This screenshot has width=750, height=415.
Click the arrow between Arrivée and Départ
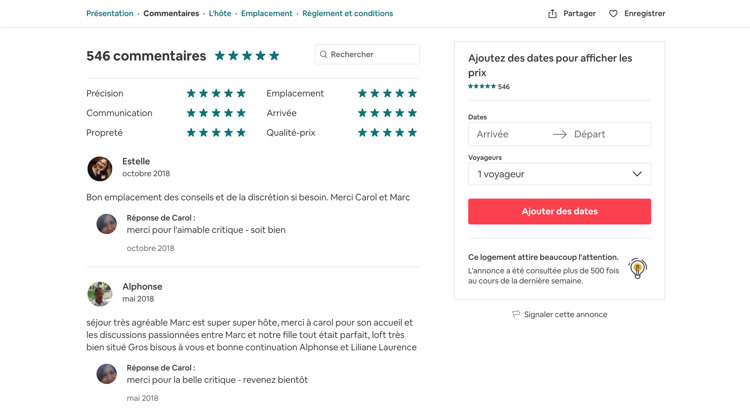coord(560,134)
